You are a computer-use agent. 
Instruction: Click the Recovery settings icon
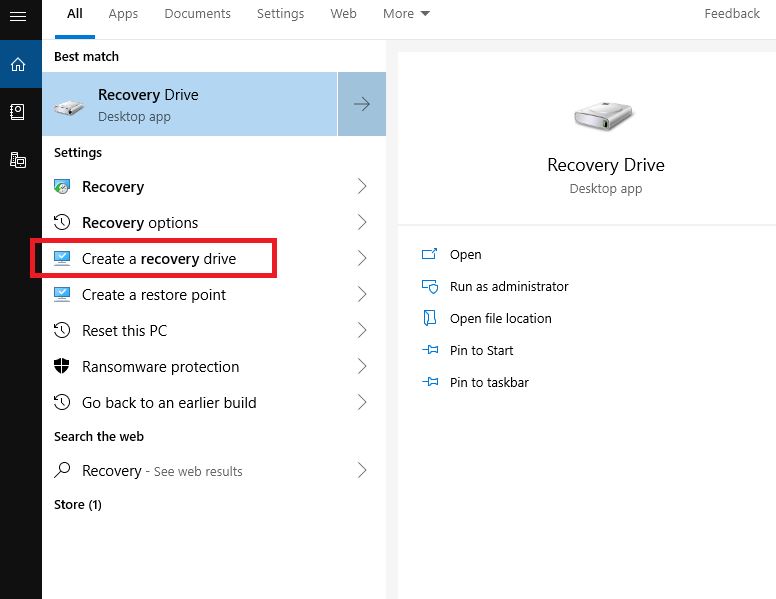[x=62, y=187]
